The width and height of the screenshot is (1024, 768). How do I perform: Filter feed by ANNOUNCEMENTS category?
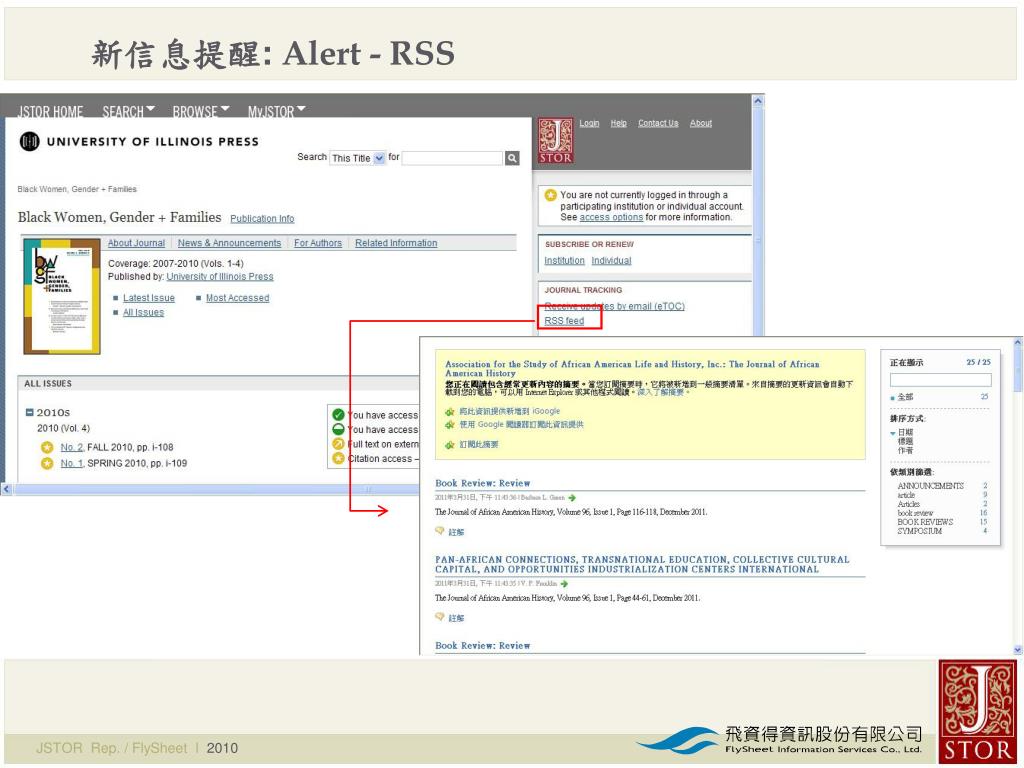931,486
